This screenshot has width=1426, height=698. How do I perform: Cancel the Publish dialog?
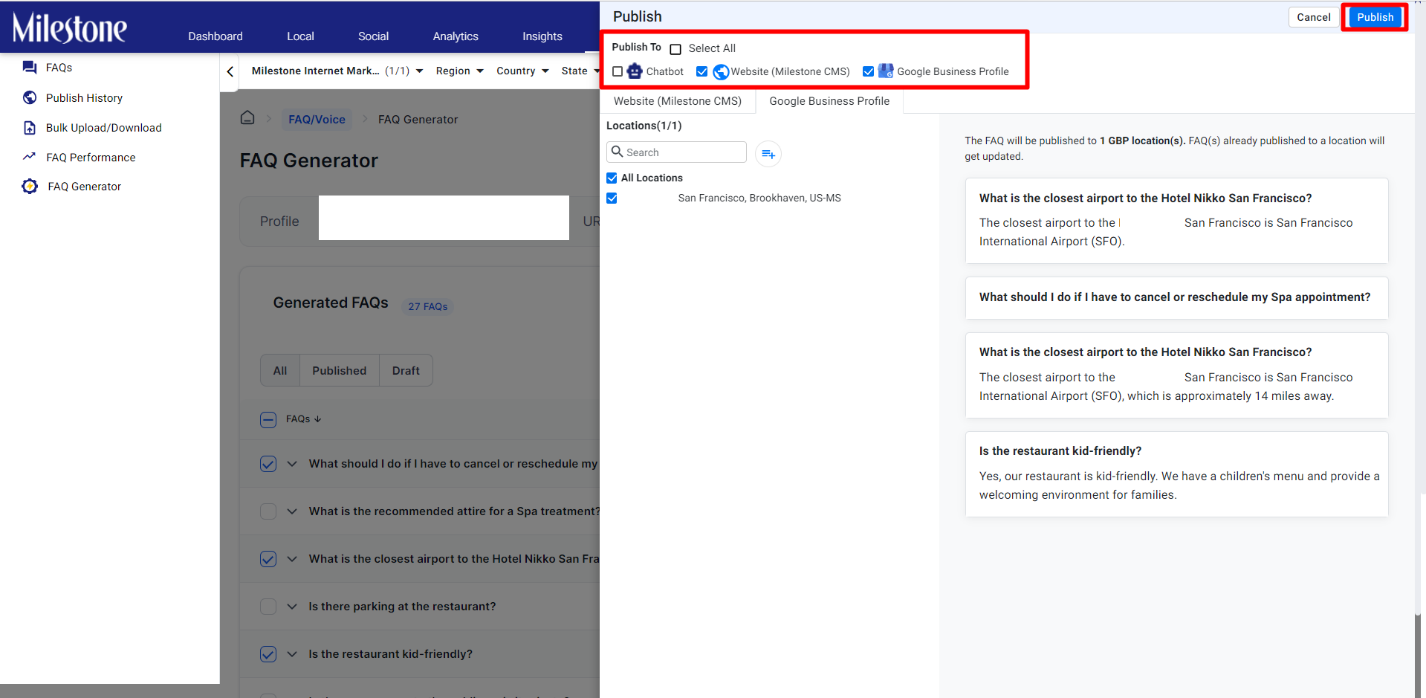pyautogui.click(x=1313, y=17)
